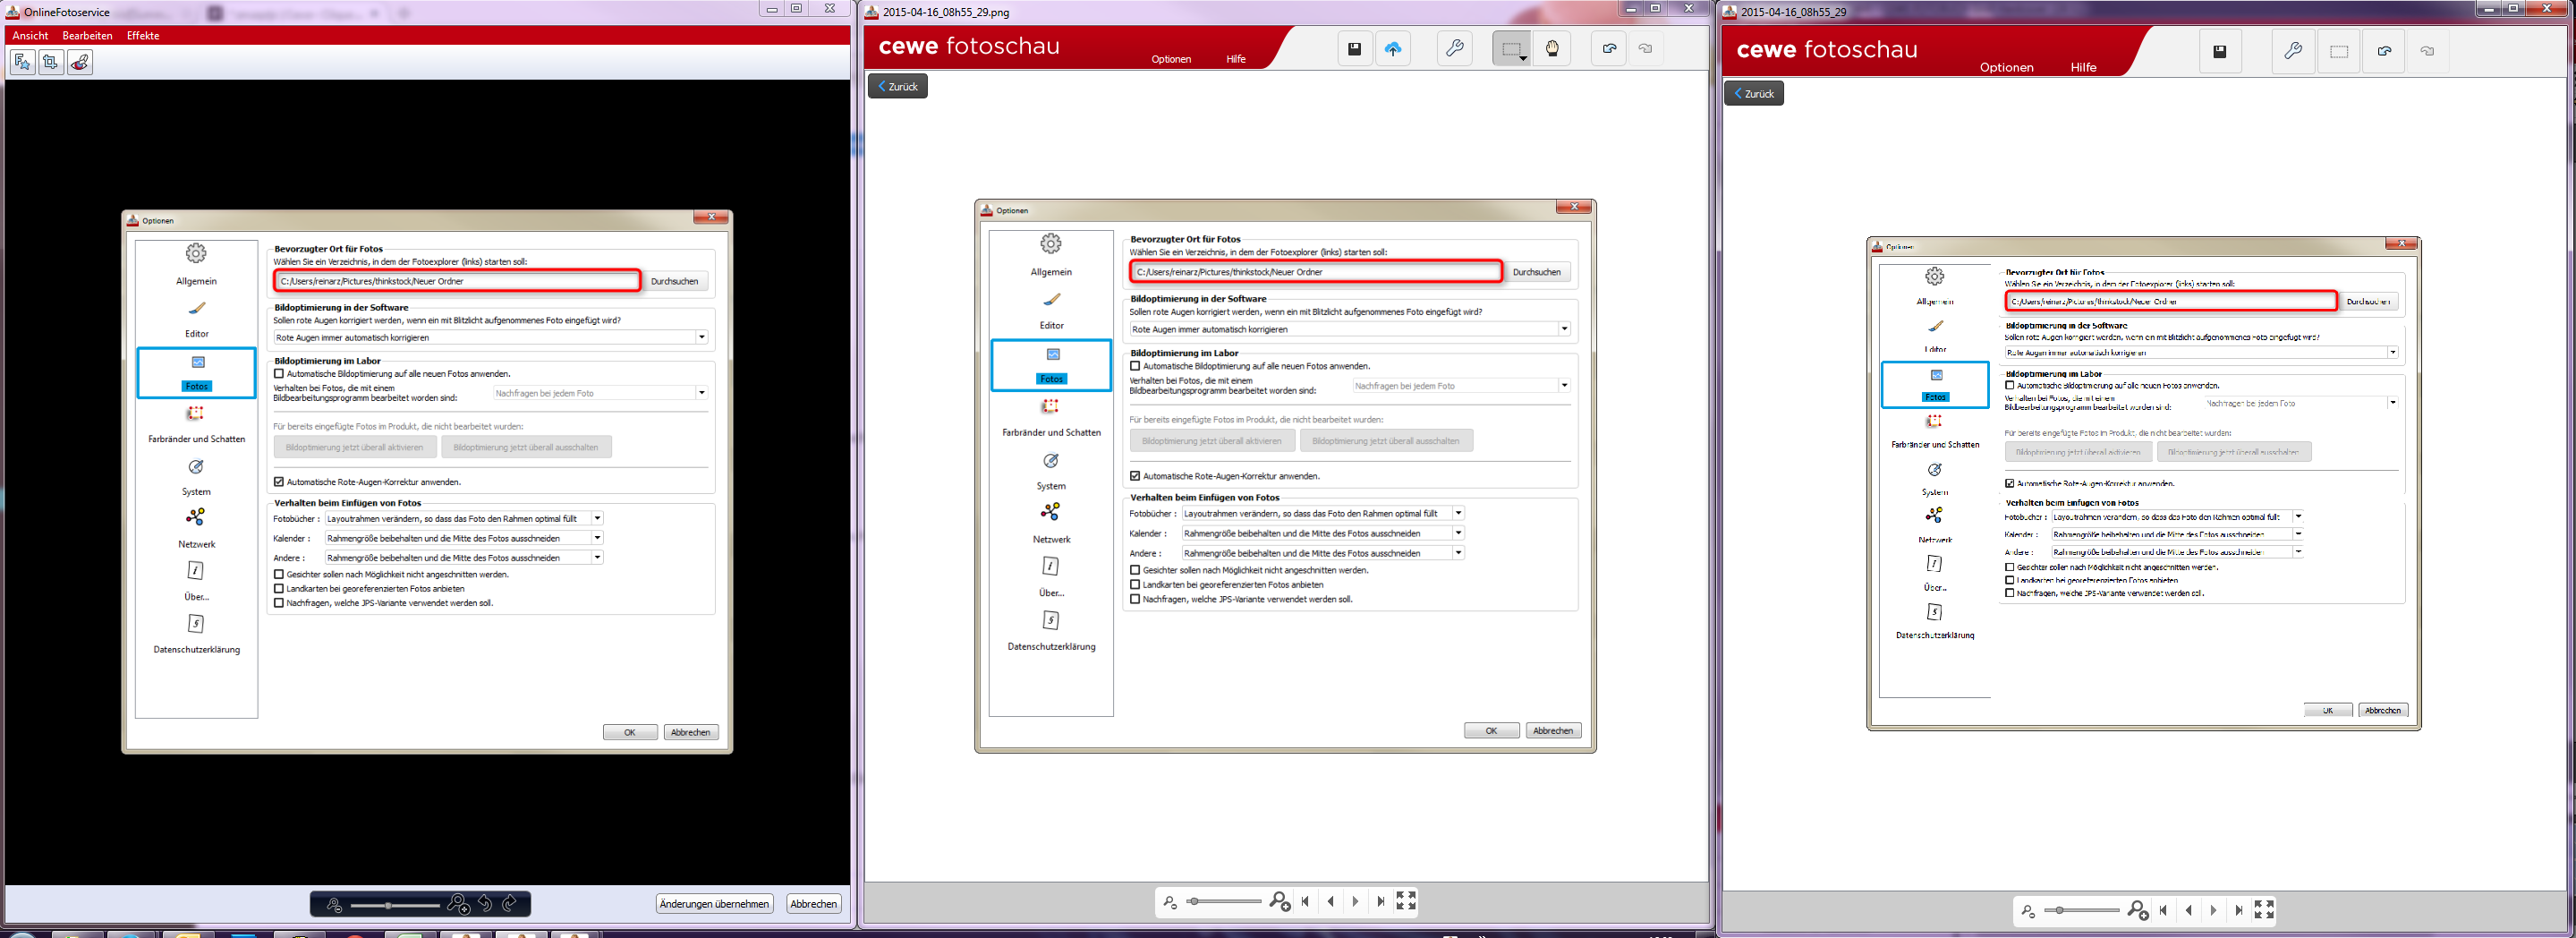Click the crop tool icon in OnlineFotoservice toolbar
Image resolution: width=2576 pixels, height=938 pixels.
(x=51, y=63)
